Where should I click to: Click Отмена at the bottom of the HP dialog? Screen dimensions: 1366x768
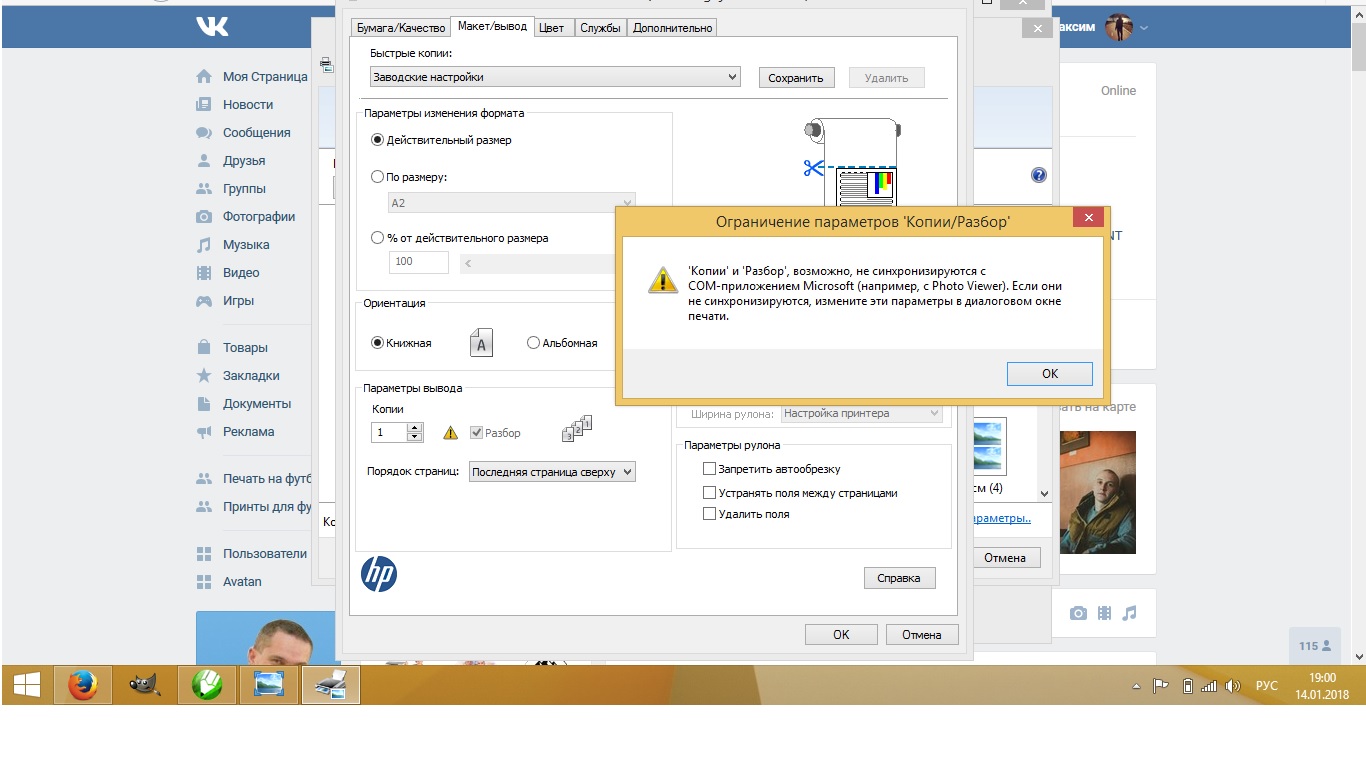[x=922, y=634]
